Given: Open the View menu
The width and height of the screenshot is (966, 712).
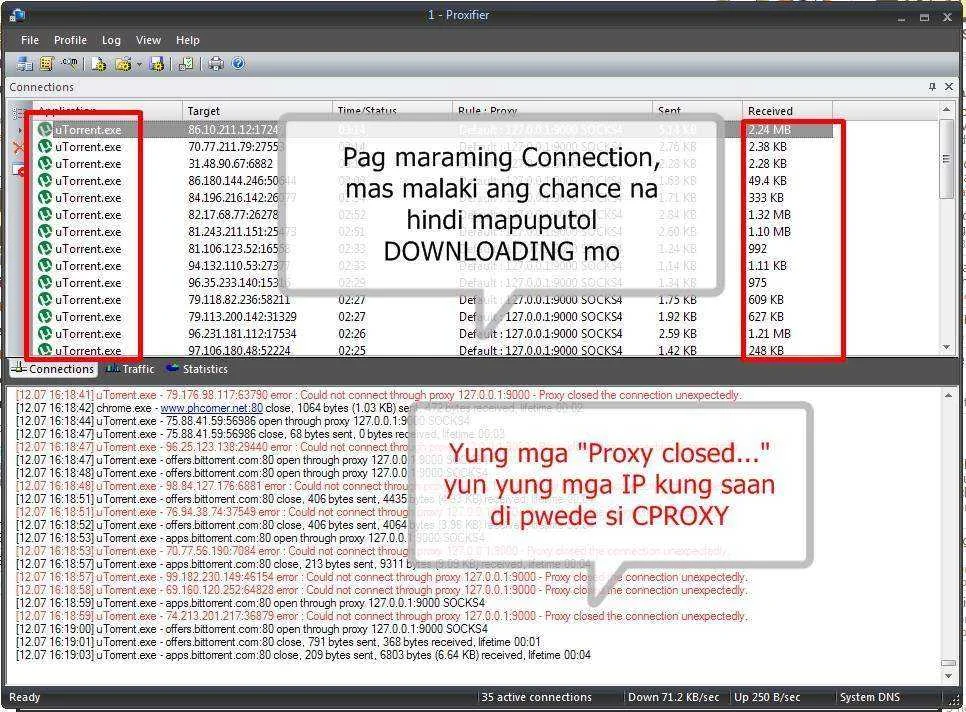Looking at the screenshot, I should 148,40.
